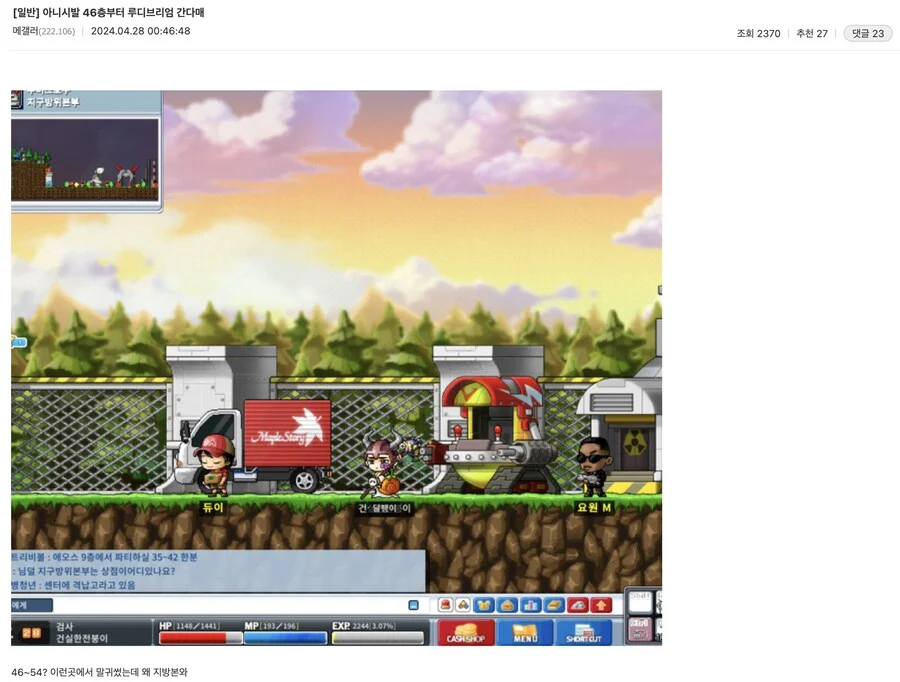Click the author name 메갤러
900x682 pixels.
tap(25, 31)
